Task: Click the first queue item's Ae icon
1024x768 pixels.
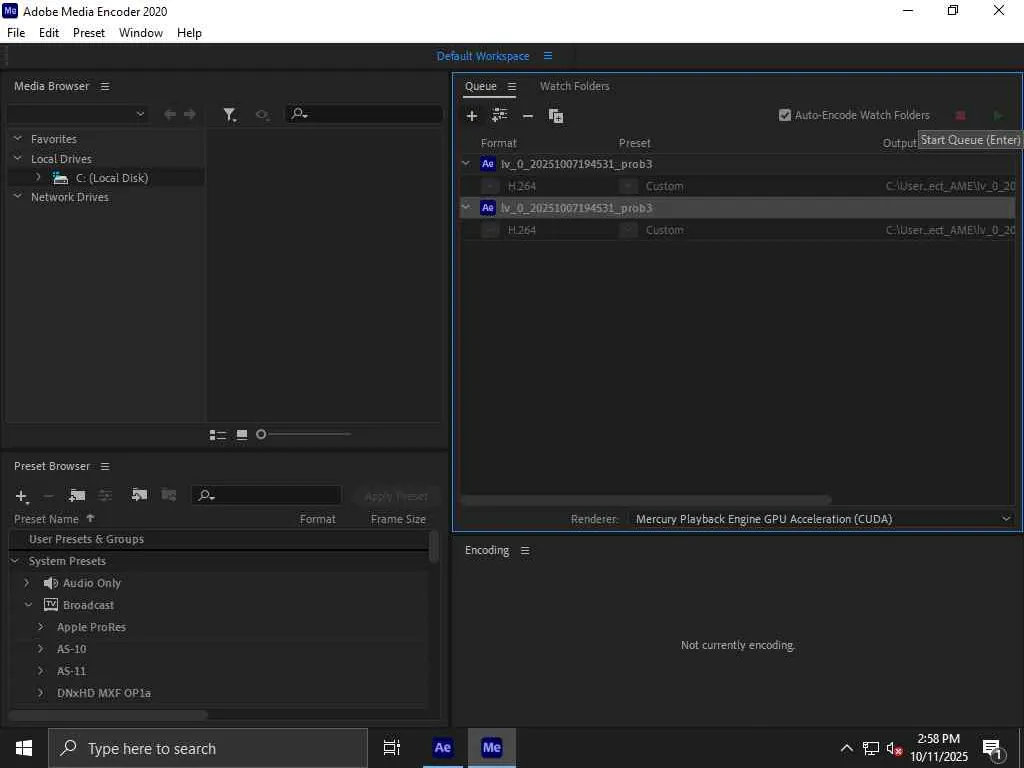Action: [x=488, y=164]
